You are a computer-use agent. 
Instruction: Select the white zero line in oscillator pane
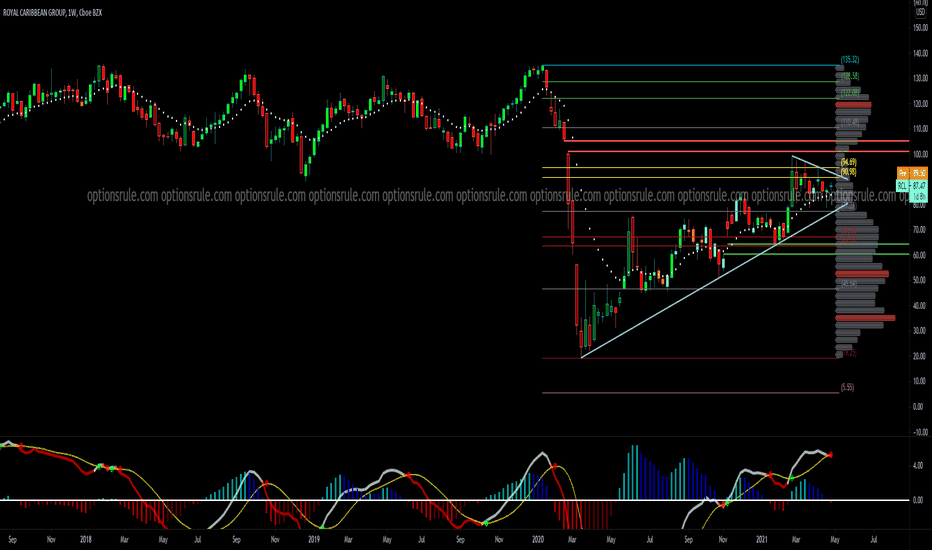pos(455,500)
